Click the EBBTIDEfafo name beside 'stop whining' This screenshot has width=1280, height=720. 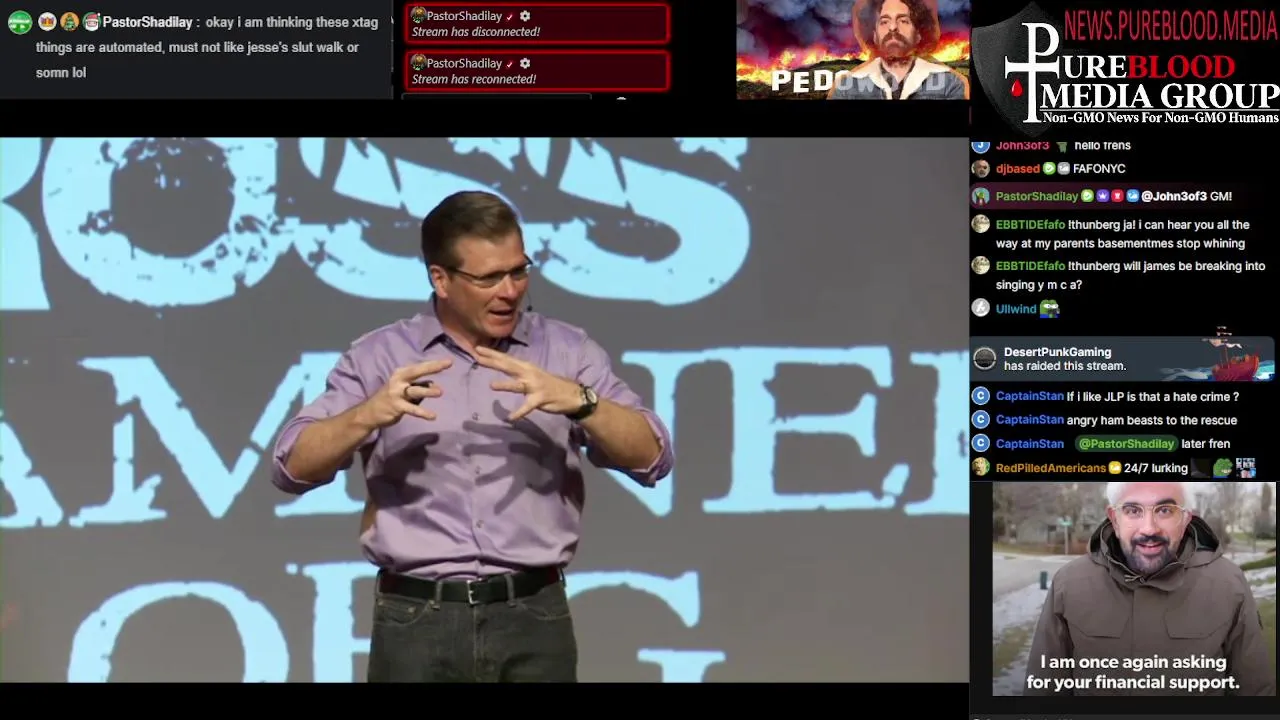pos(1030,225)
